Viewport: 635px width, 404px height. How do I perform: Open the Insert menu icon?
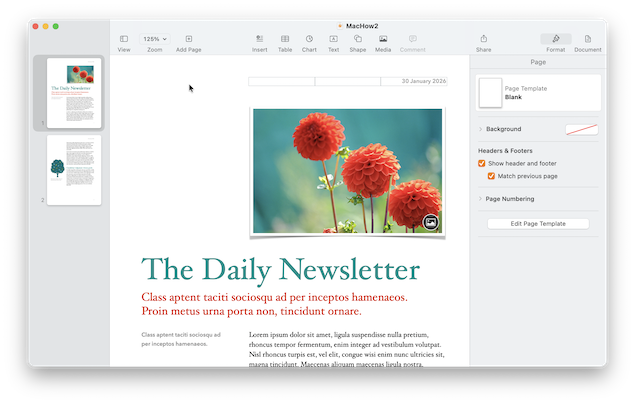click(x=260, y=39)
